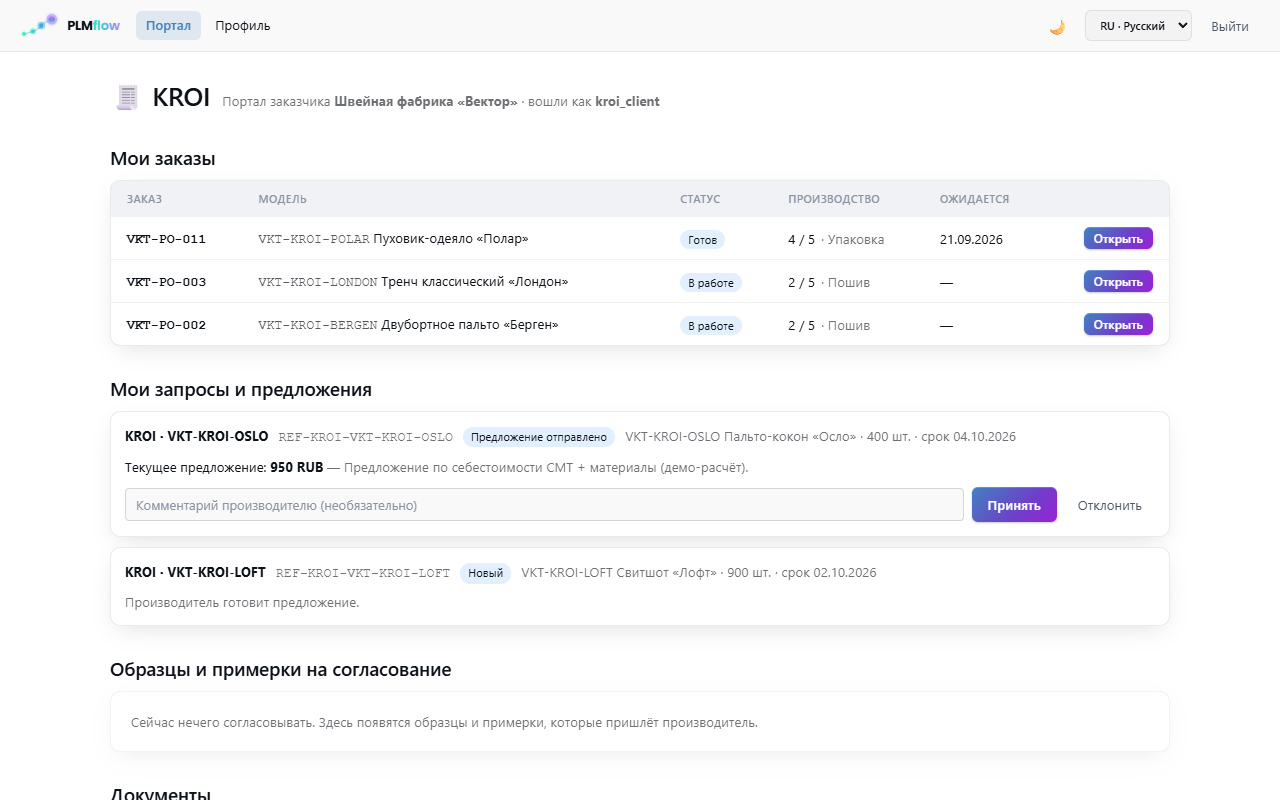Click the KROI document scroll icon

point(127,97)
